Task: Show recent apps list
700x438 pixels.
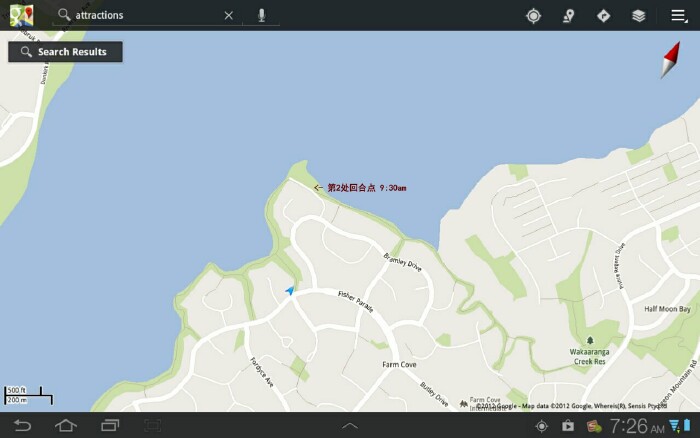Action: click(110, 425)
